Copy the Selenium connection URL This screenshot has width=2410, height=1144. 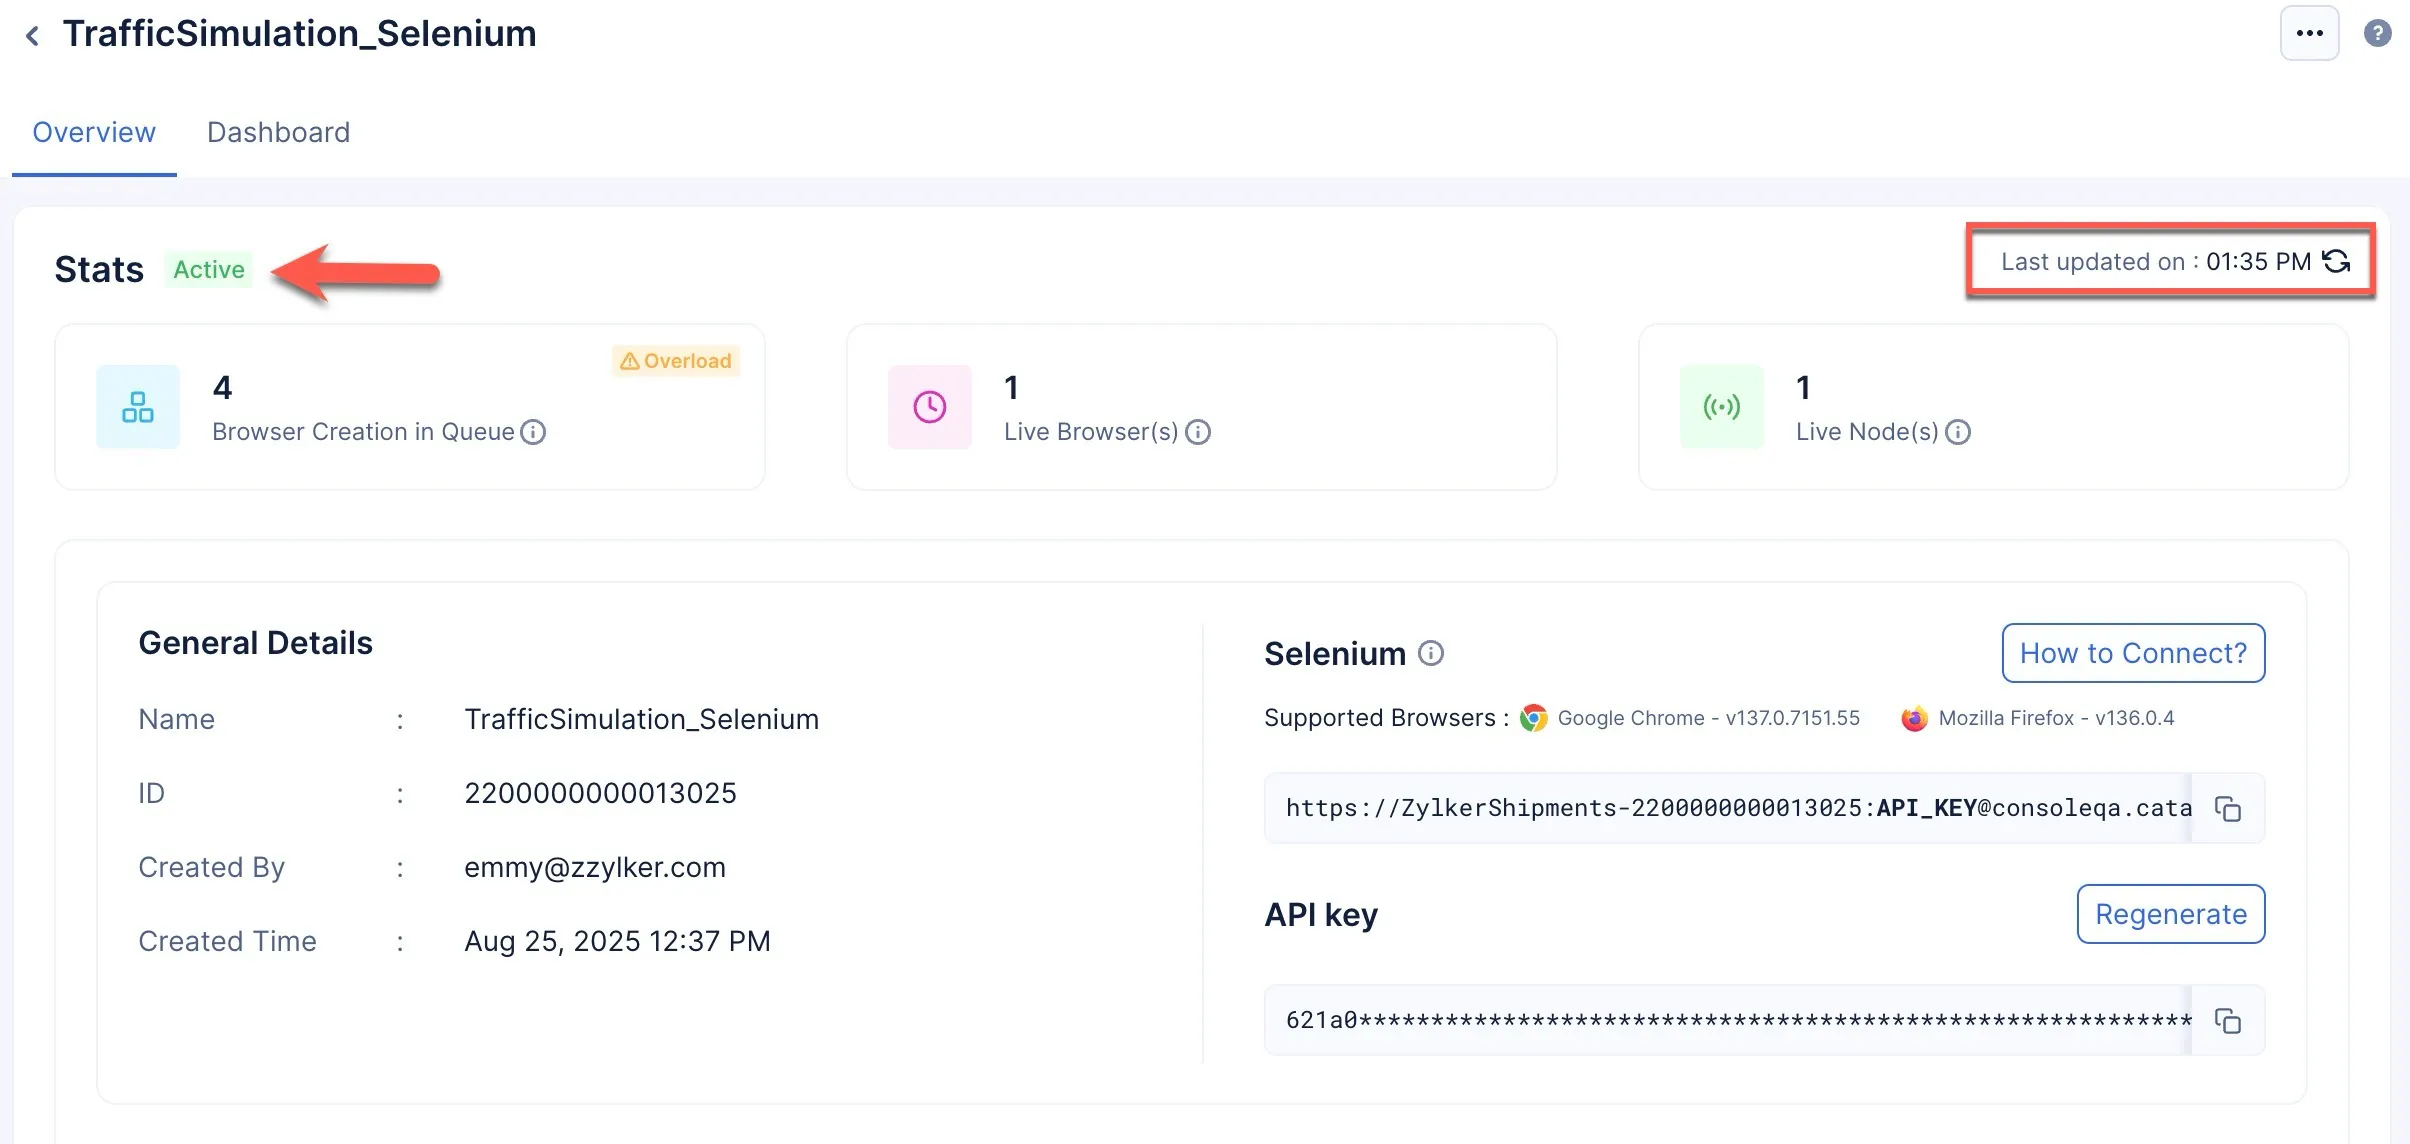point(2227,808)
